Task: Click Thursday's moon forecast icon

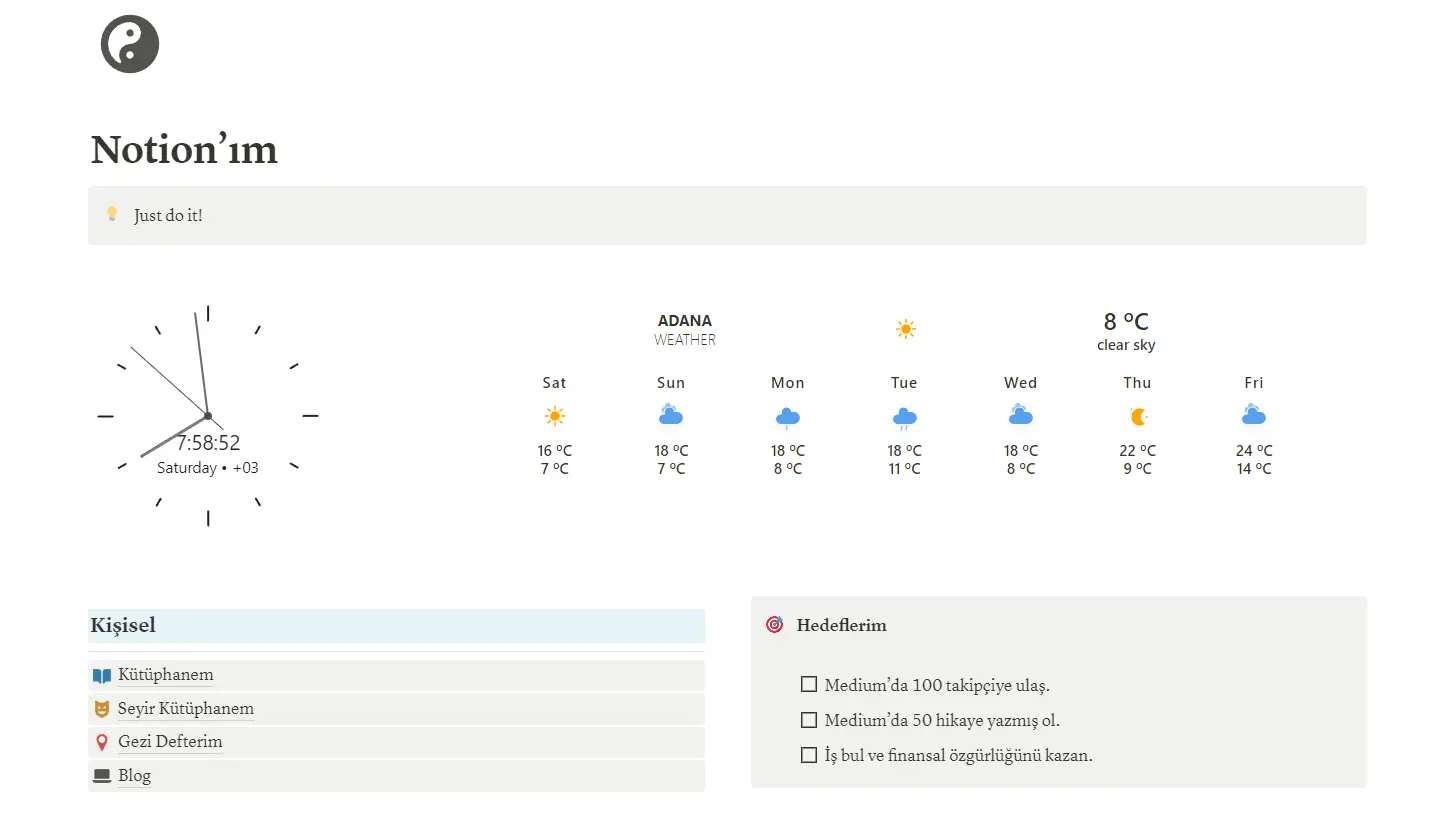Action: (x=1138, y=416)
